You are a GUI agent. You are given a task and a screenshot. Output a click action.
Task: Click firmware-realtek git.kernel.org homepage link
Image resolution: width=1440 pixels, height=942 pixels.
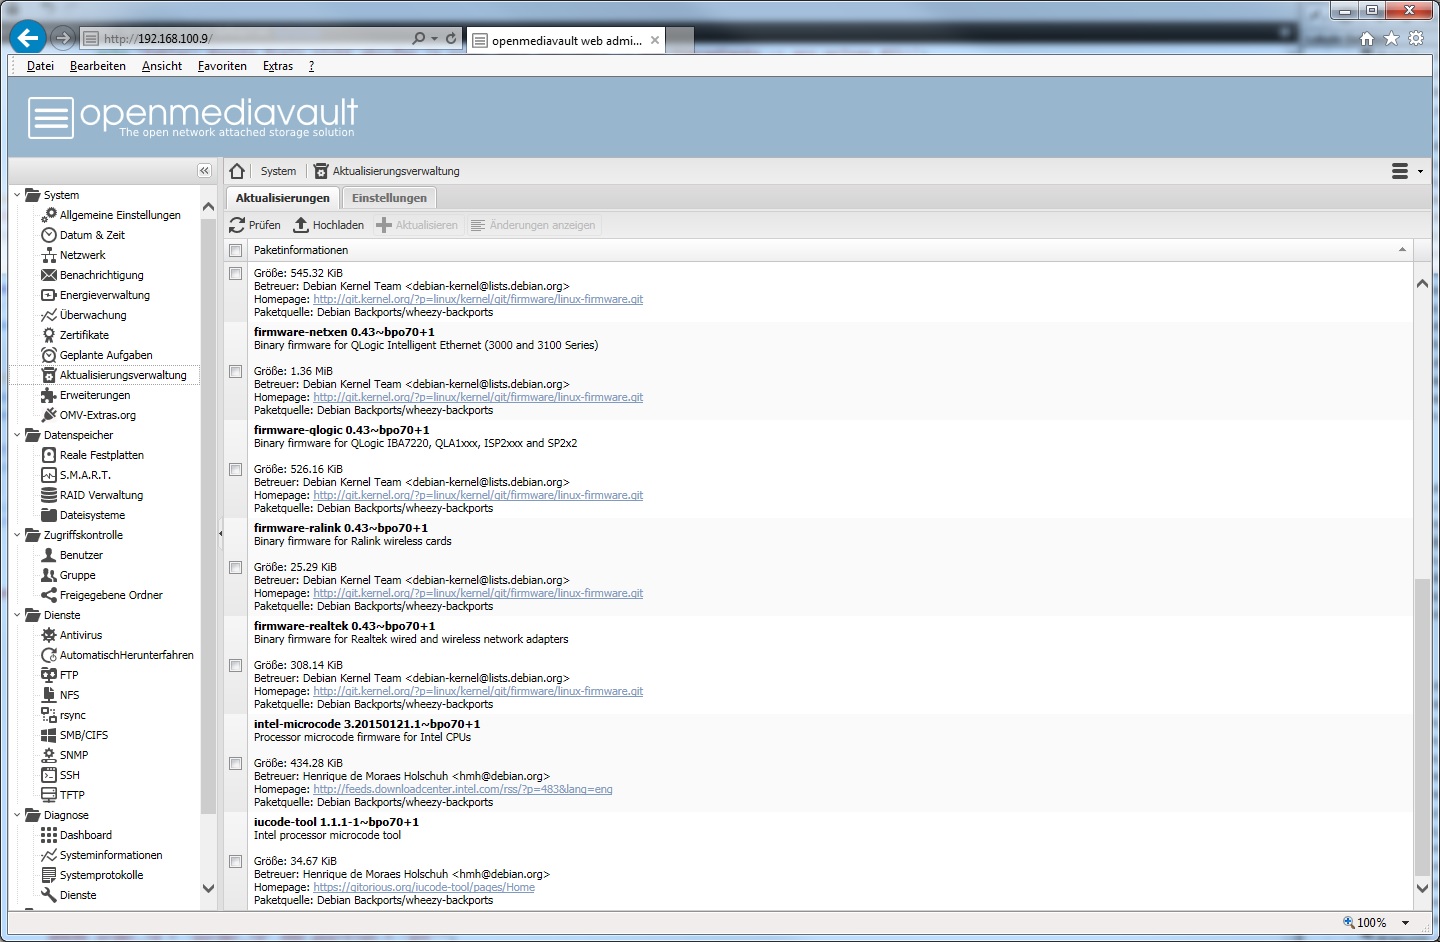[478, 691]
